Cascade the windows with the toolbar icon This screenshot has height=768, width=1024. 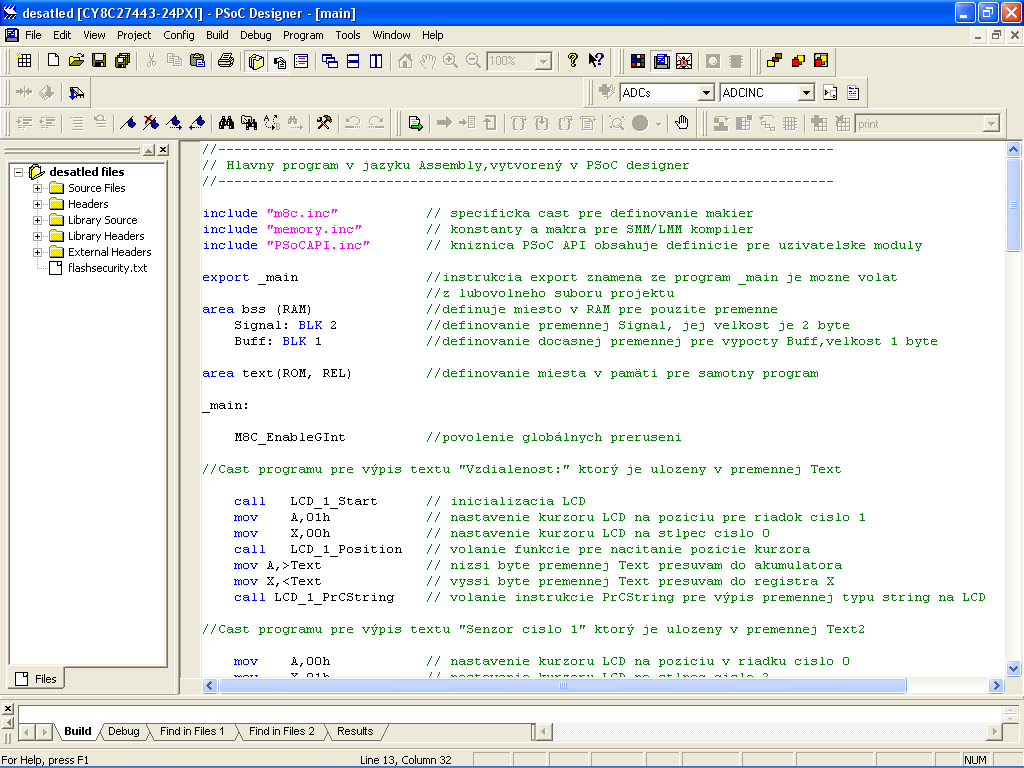click(x=330, y=61)
